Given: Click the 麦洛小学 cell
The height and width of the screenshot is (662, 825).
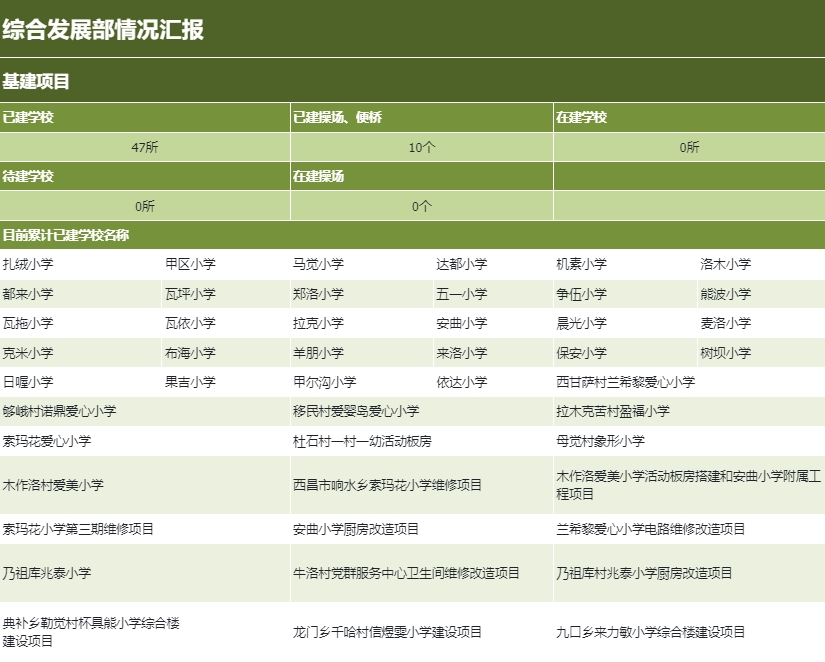Looking at the screenshot, I should (761, 323).
